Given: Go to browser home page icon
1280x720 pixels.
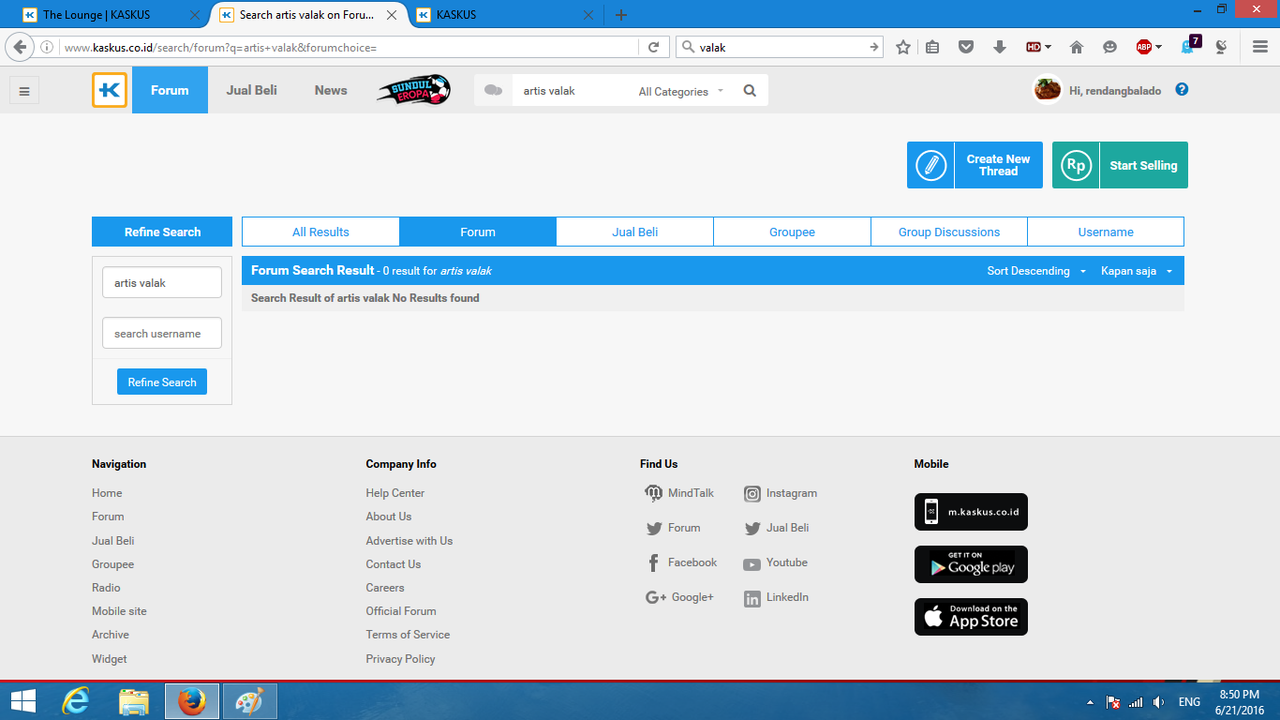Looking at the screenshot, I should 1077,47.
